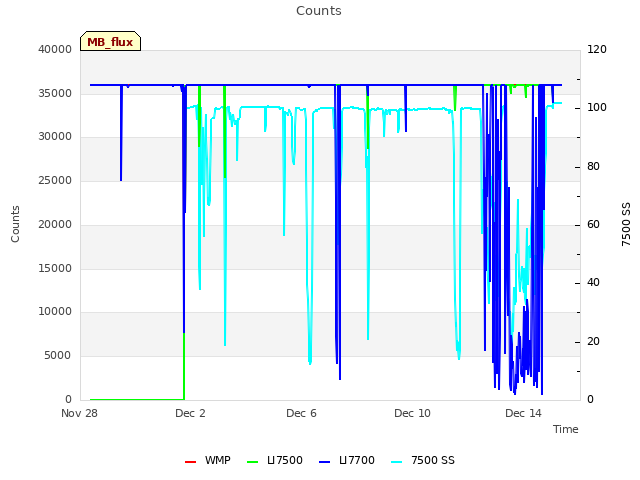Click the Dec 2 x-axis label

190,413
